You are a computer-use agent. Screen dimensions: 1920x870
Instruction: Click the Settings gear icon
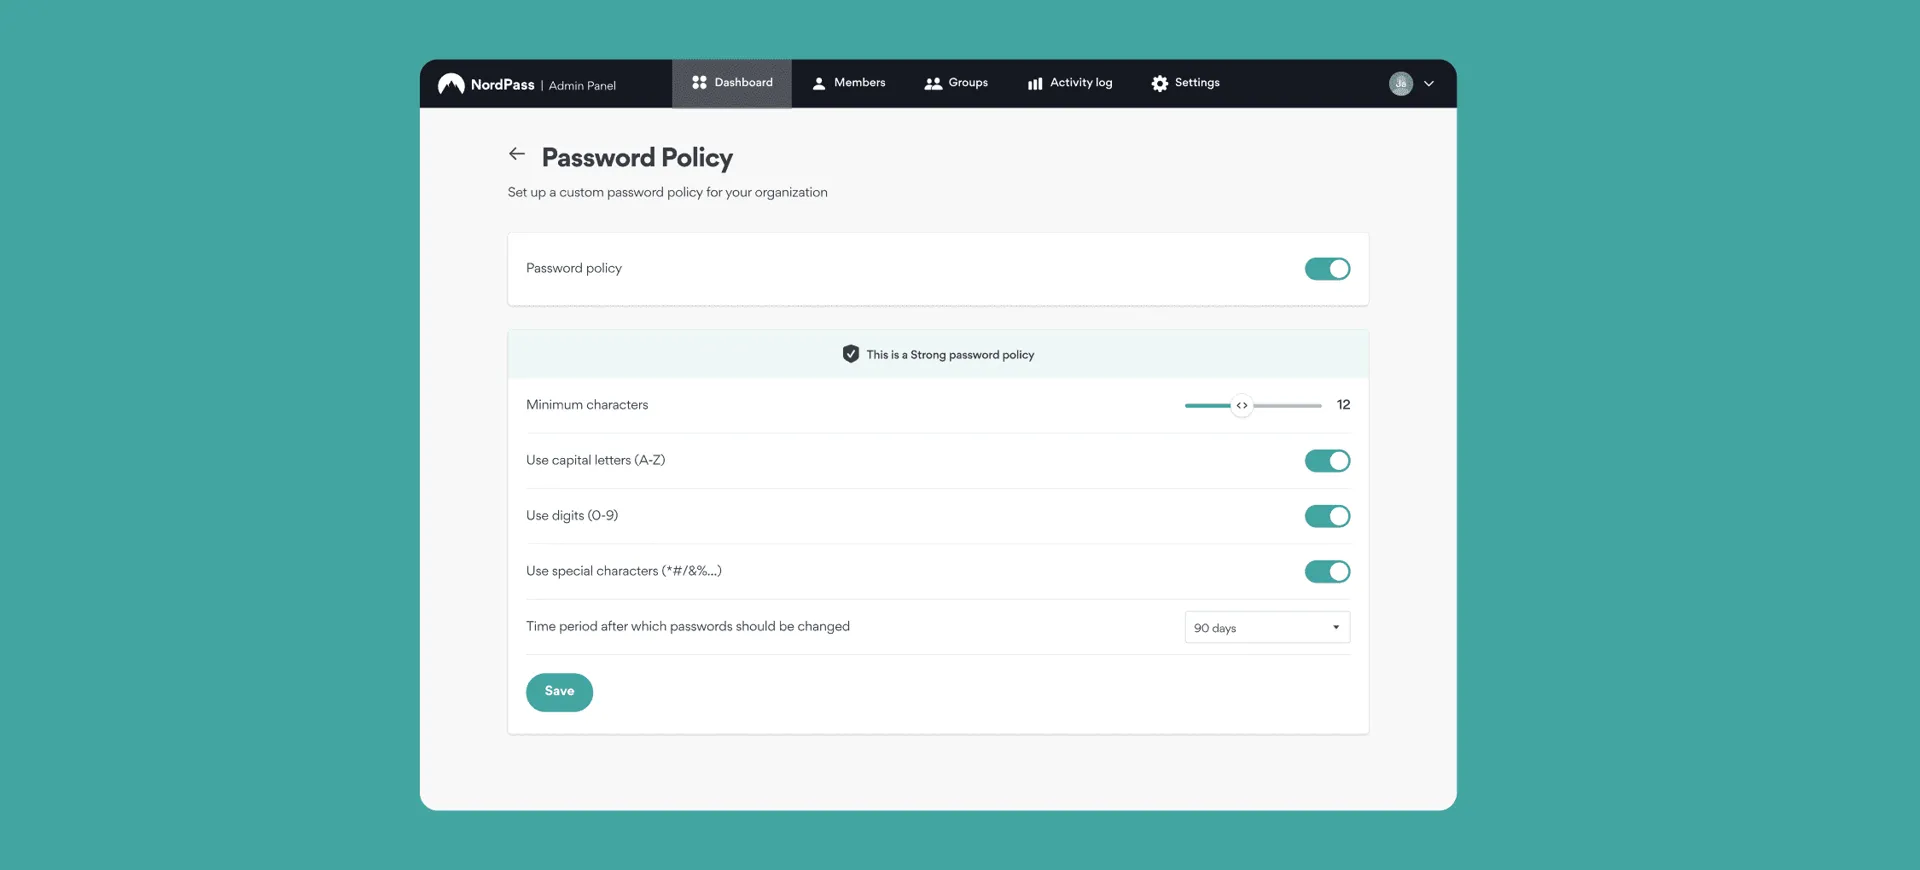(x=1159, y=84)
